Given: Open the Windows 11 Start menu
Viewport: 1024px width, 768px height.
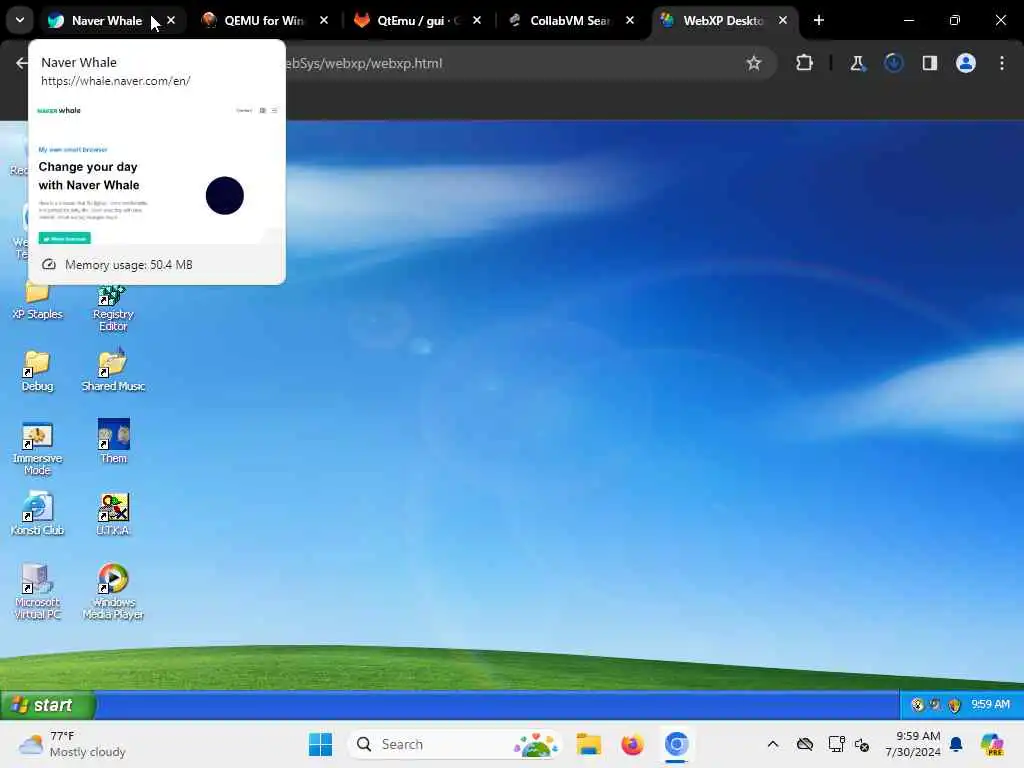Looking at the screenshot, I should [x=320, y=744].
